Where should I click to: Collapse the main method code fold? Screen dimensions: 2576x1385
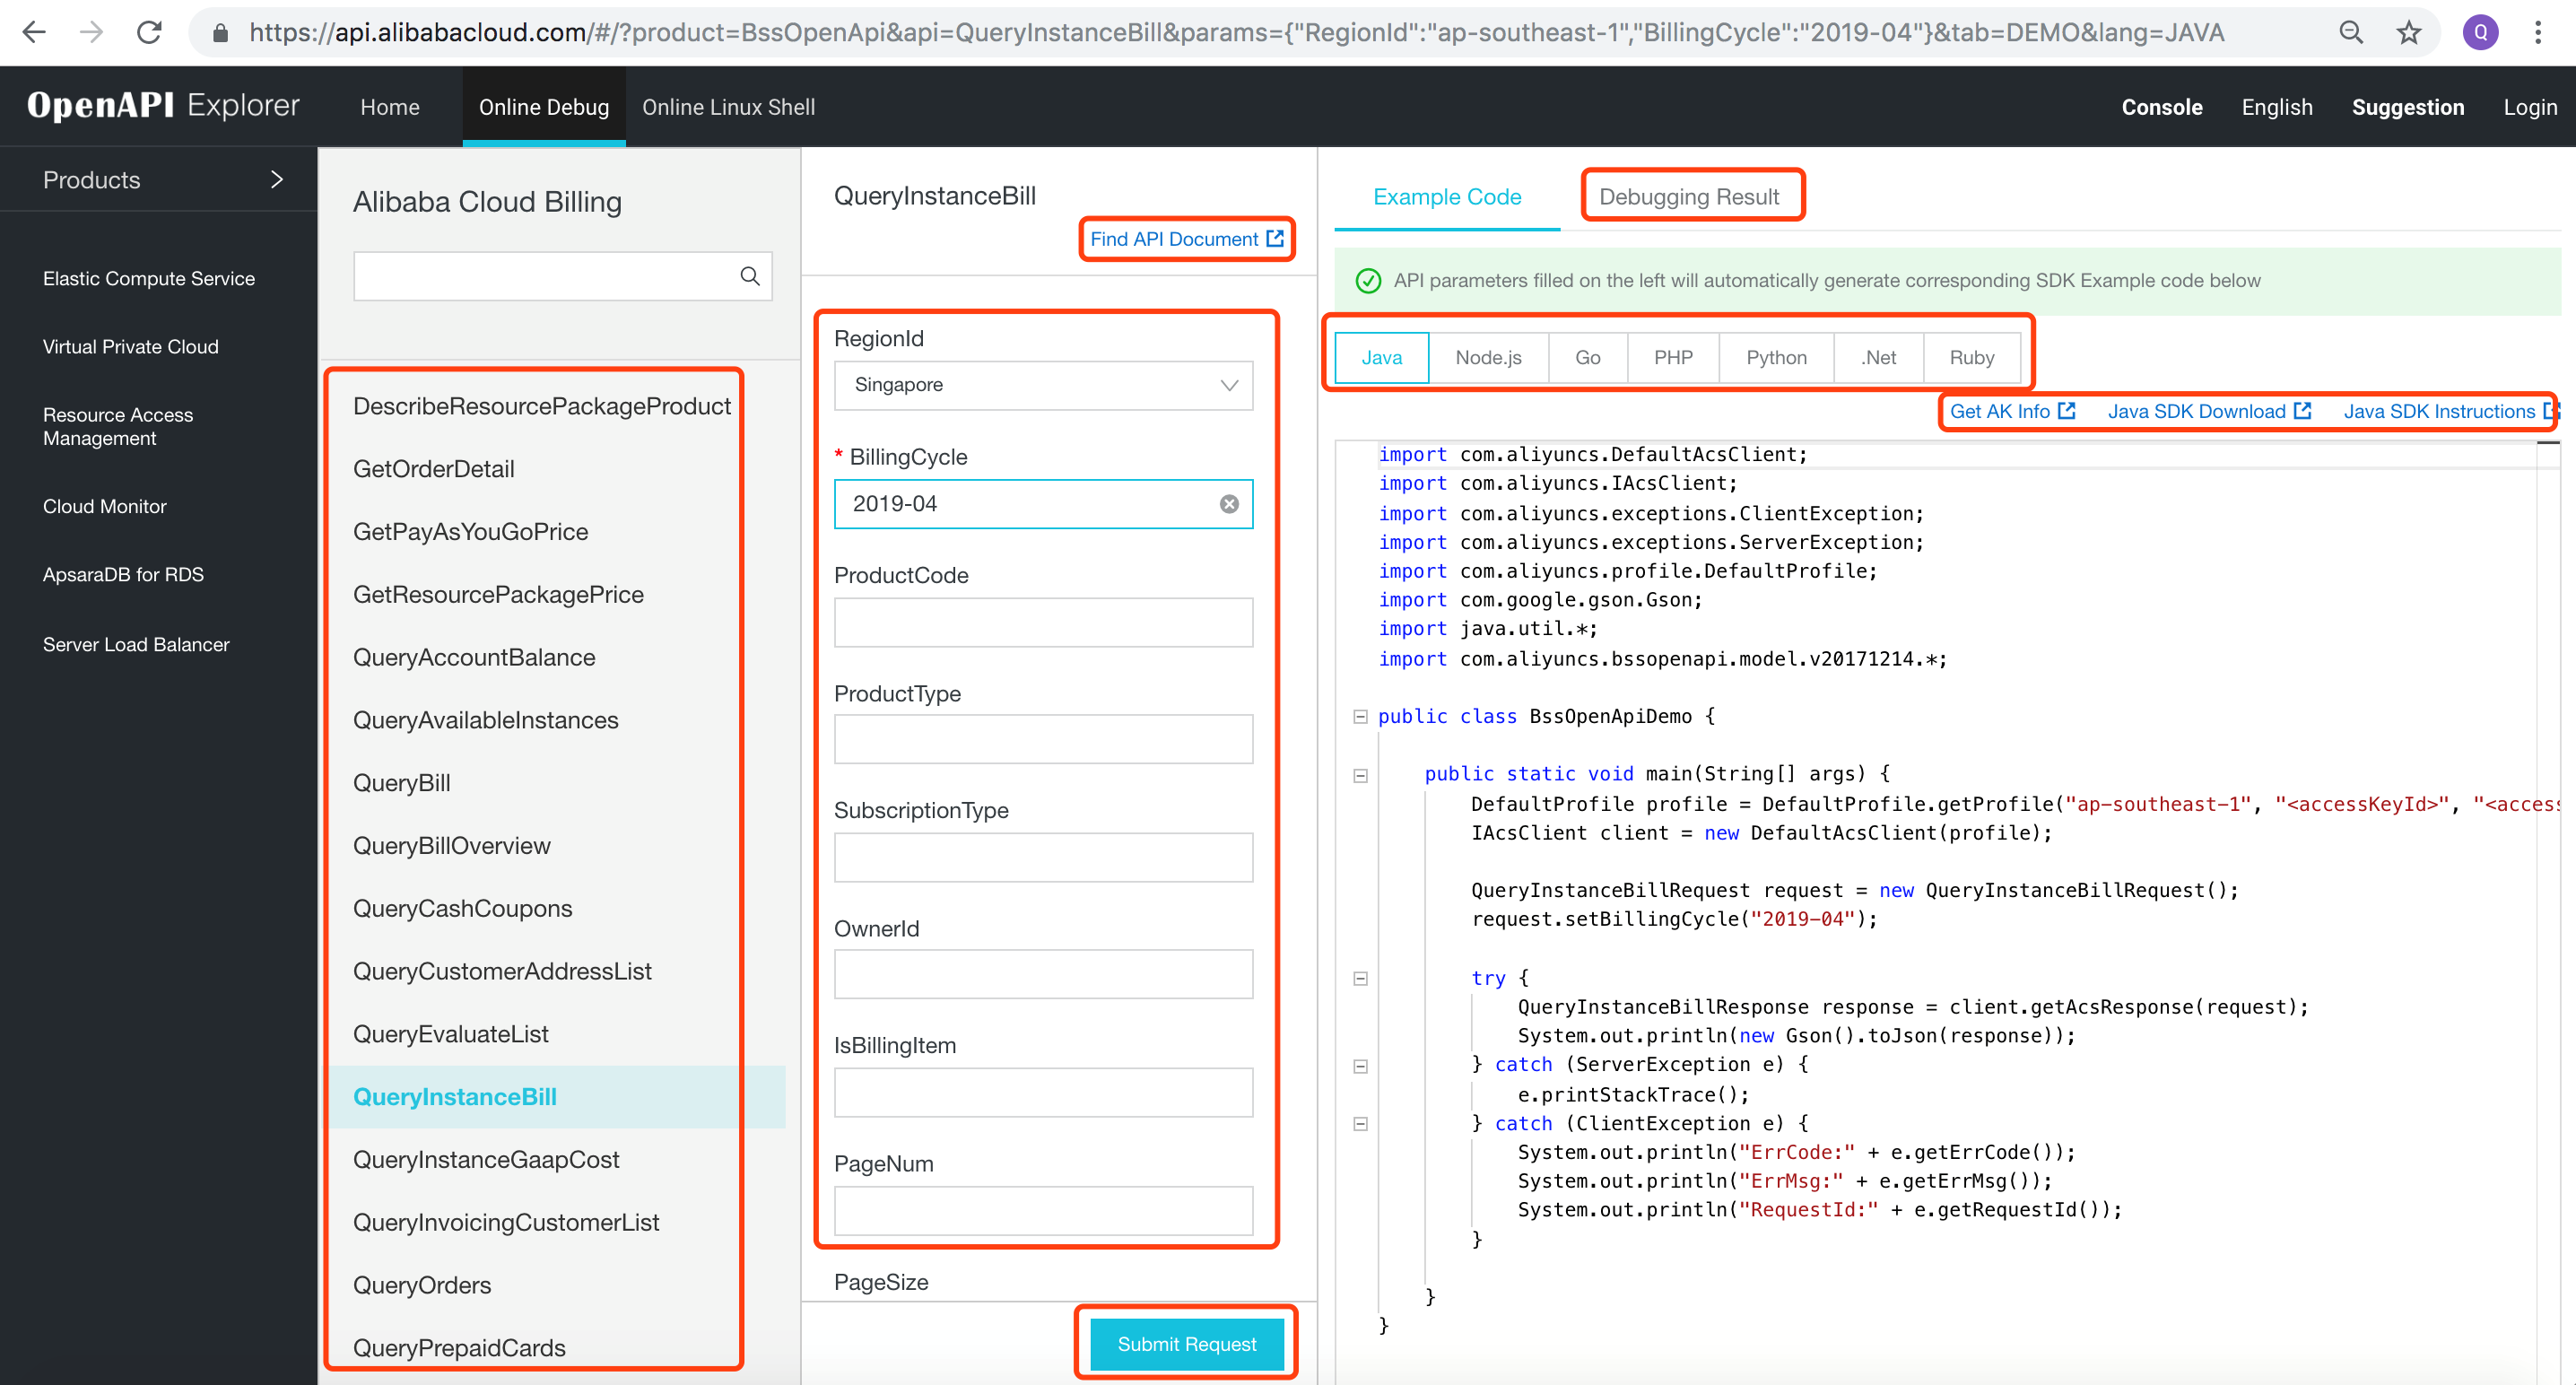pos(1360,776)
